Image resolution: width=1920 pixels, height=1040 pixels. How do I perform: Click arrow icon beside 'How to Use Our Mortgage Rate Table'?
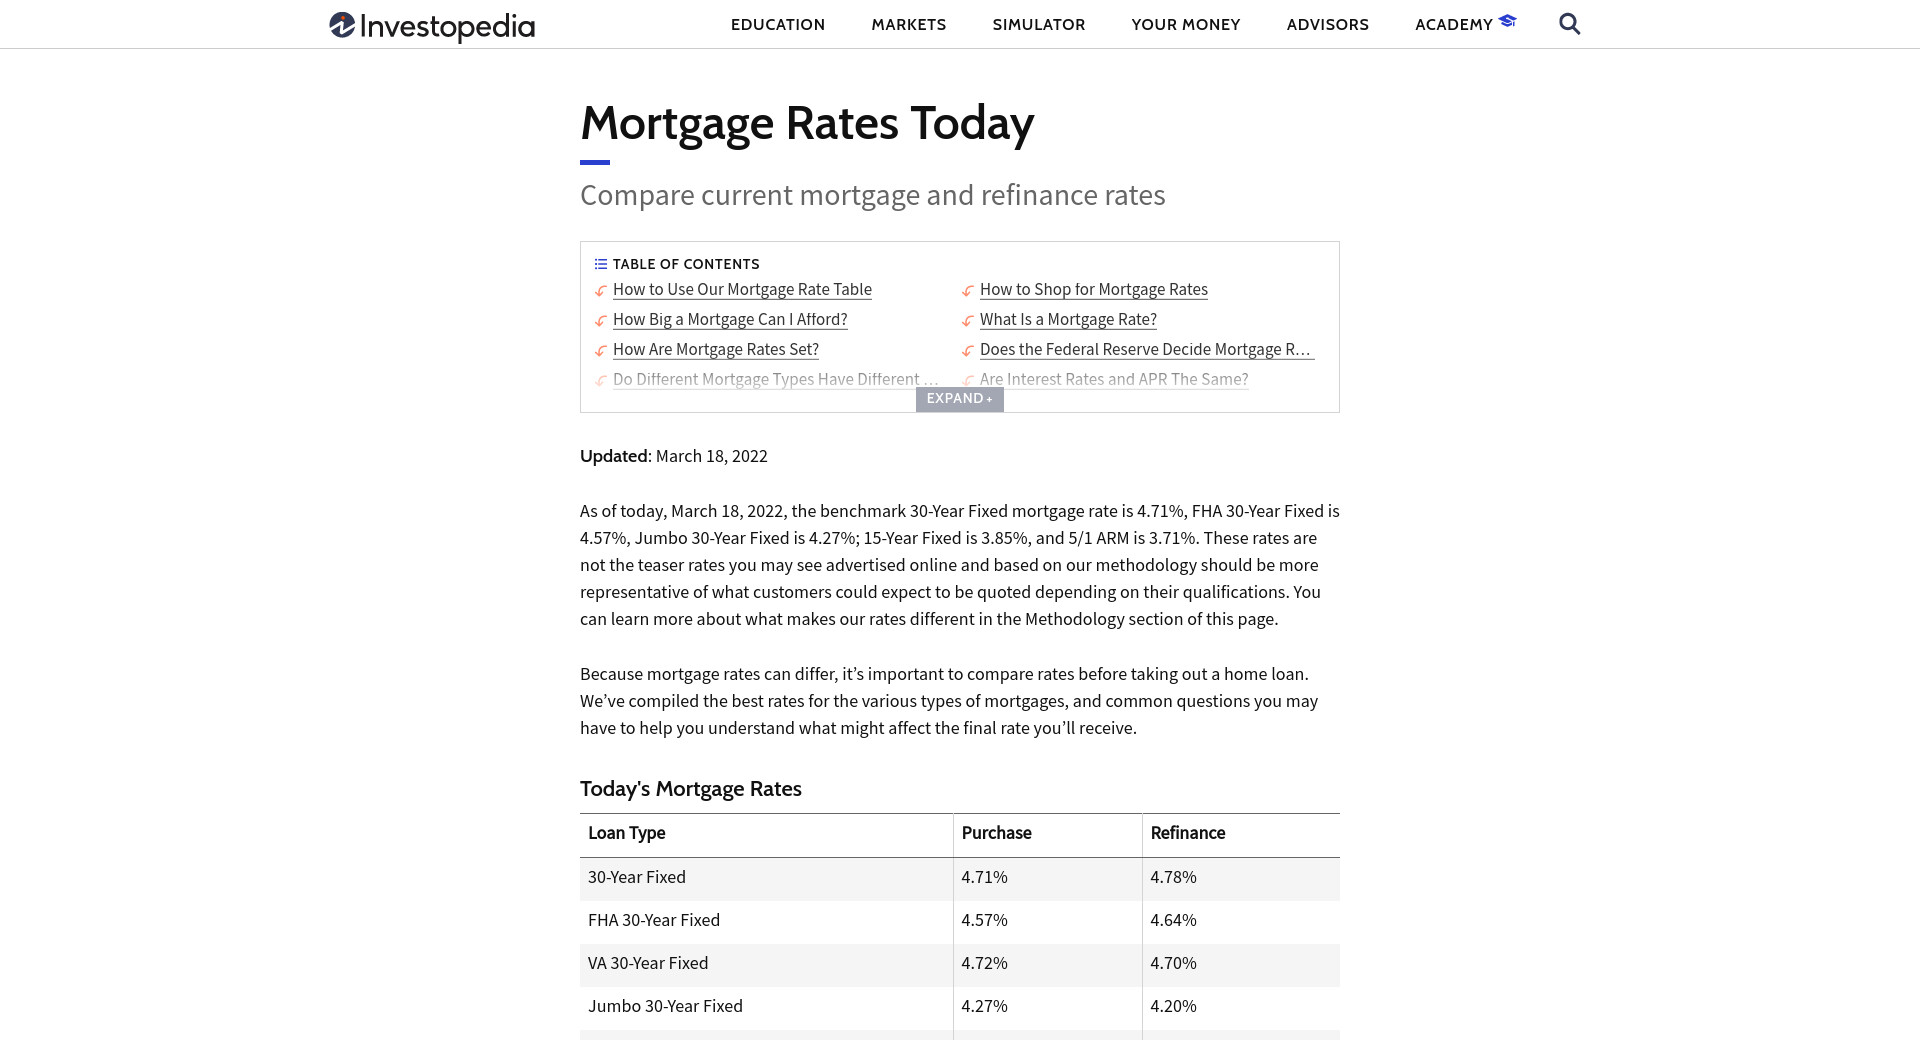(x=600, y=291)
